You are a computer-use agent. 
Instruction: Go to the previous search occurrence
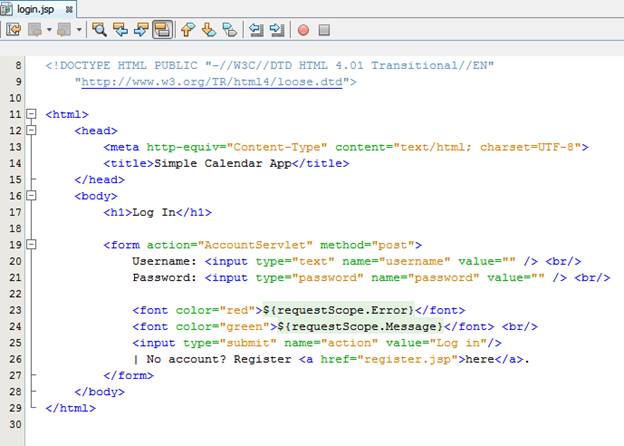click(120, 30)
